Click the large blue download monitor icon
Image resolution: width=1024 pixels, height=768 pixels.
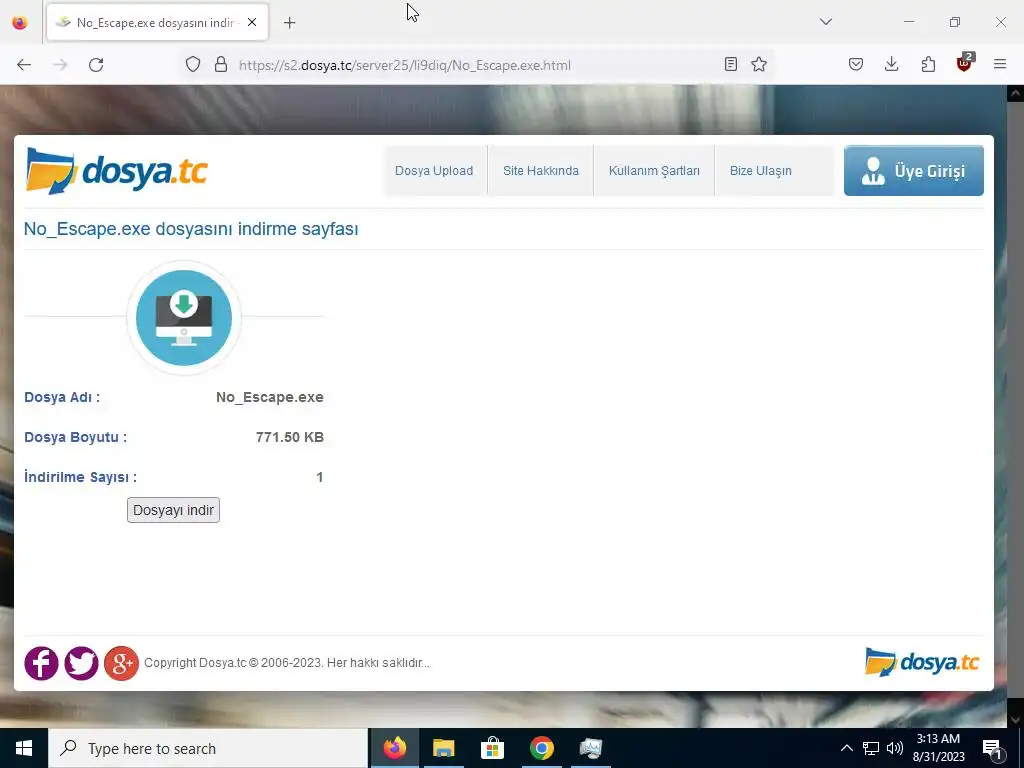pyautogui.click(x=184, y=318)
